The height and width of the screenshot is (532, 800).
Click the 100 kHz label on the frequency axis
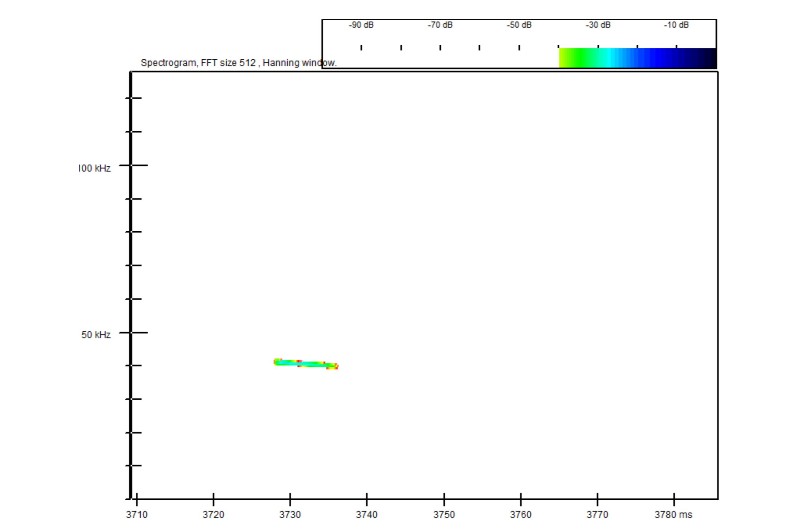pyautogui.click(x=94, y=168)
